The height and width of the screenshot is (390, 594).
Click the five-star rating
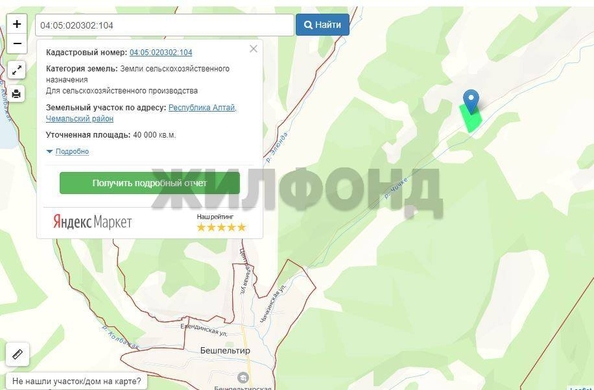pyautogui.click(x=221, y=227)
